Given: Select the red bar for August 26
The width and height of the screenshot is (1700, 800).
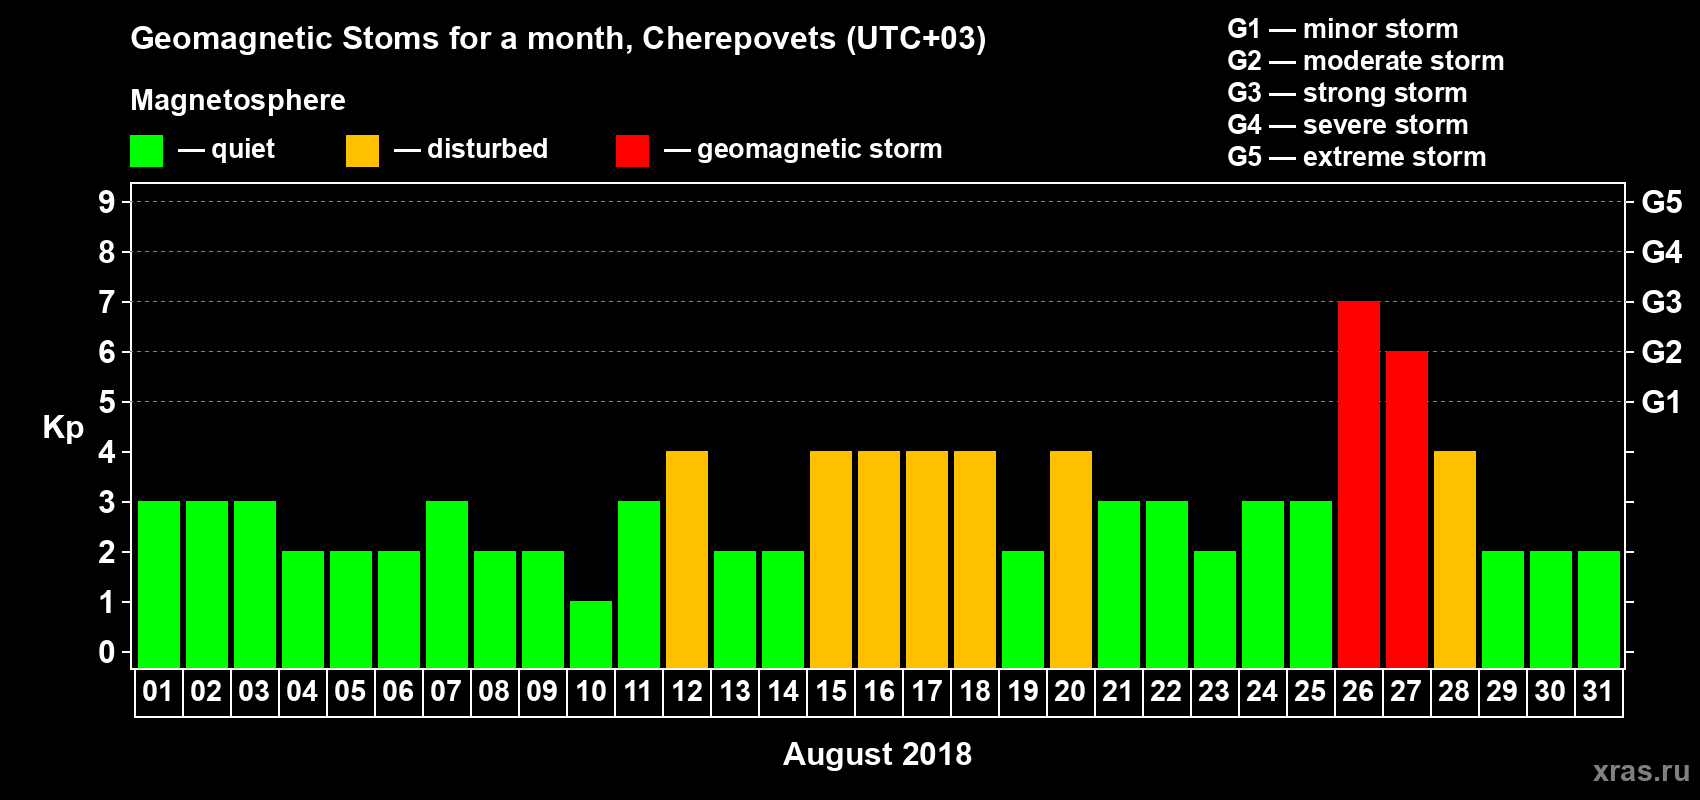Looking at the screenshot, I should click(x=1359, y=484).
